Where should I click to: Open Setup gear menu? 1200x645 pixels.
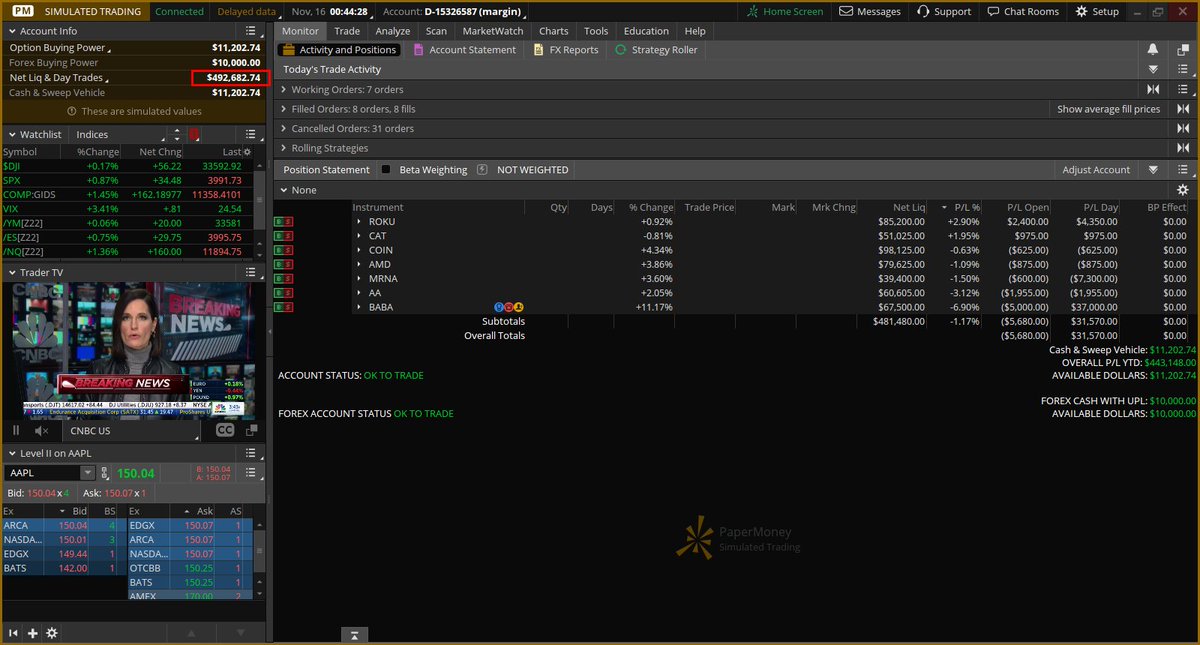[x=1098, y=11]
